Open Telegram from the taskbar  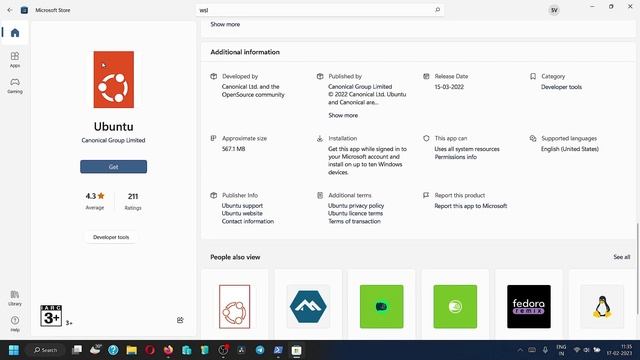click(x=260, y=350)
